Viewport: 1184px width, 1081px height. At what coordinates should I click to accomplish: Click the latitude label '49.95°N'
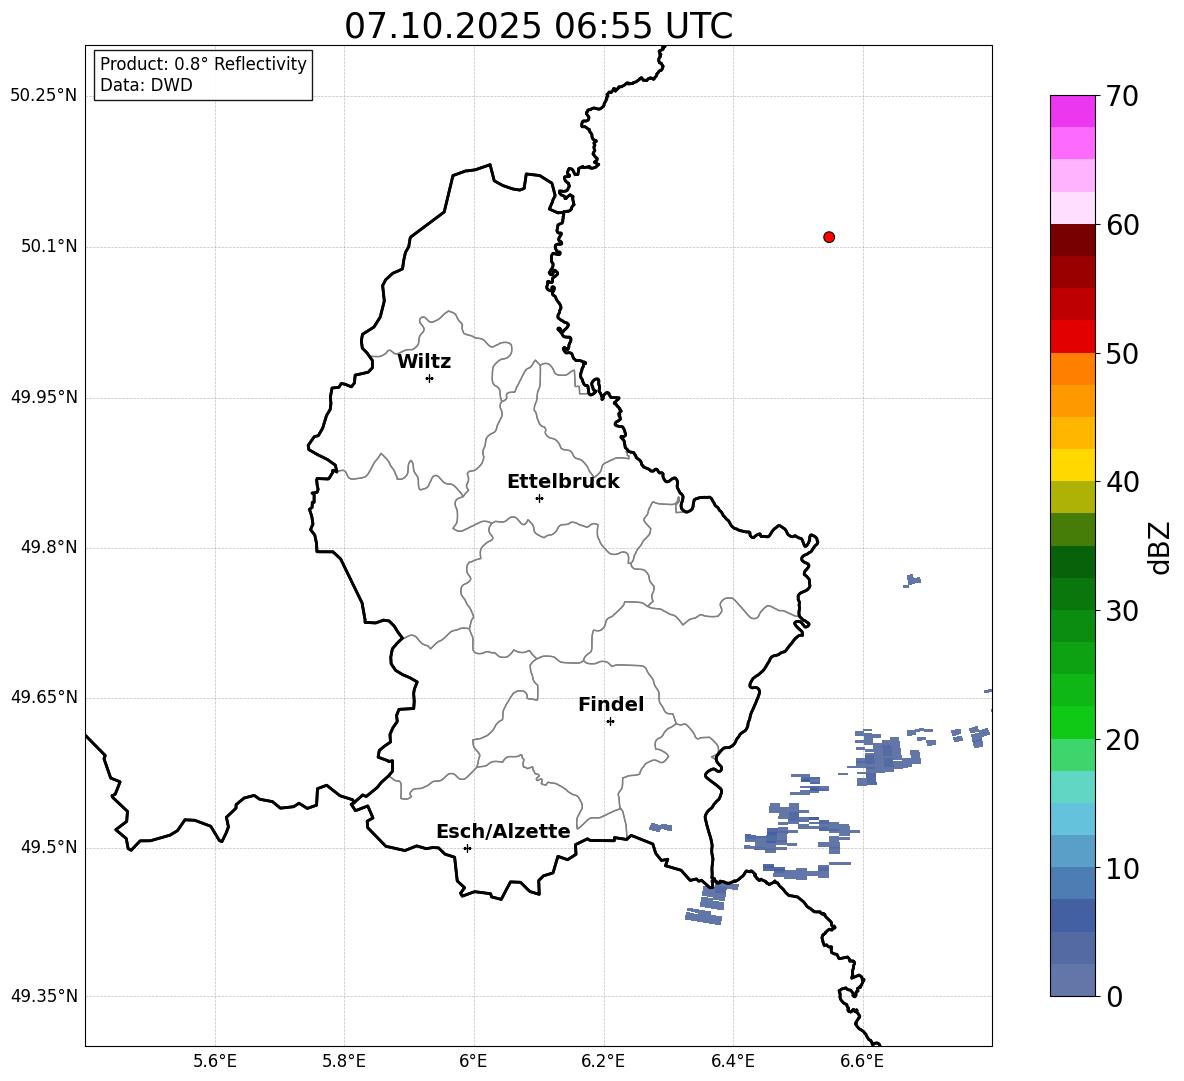44,397
